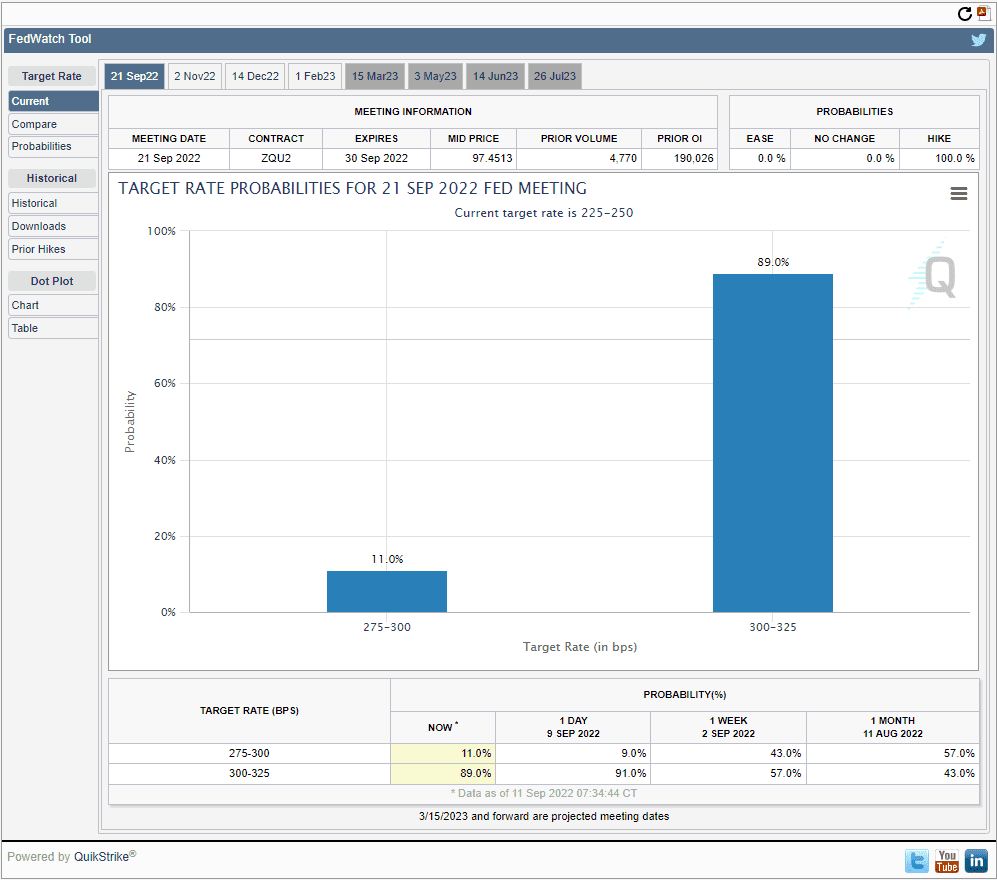Click the QuikStrike Q logo watermark
The image size is (997, 880).
[933, 275]
